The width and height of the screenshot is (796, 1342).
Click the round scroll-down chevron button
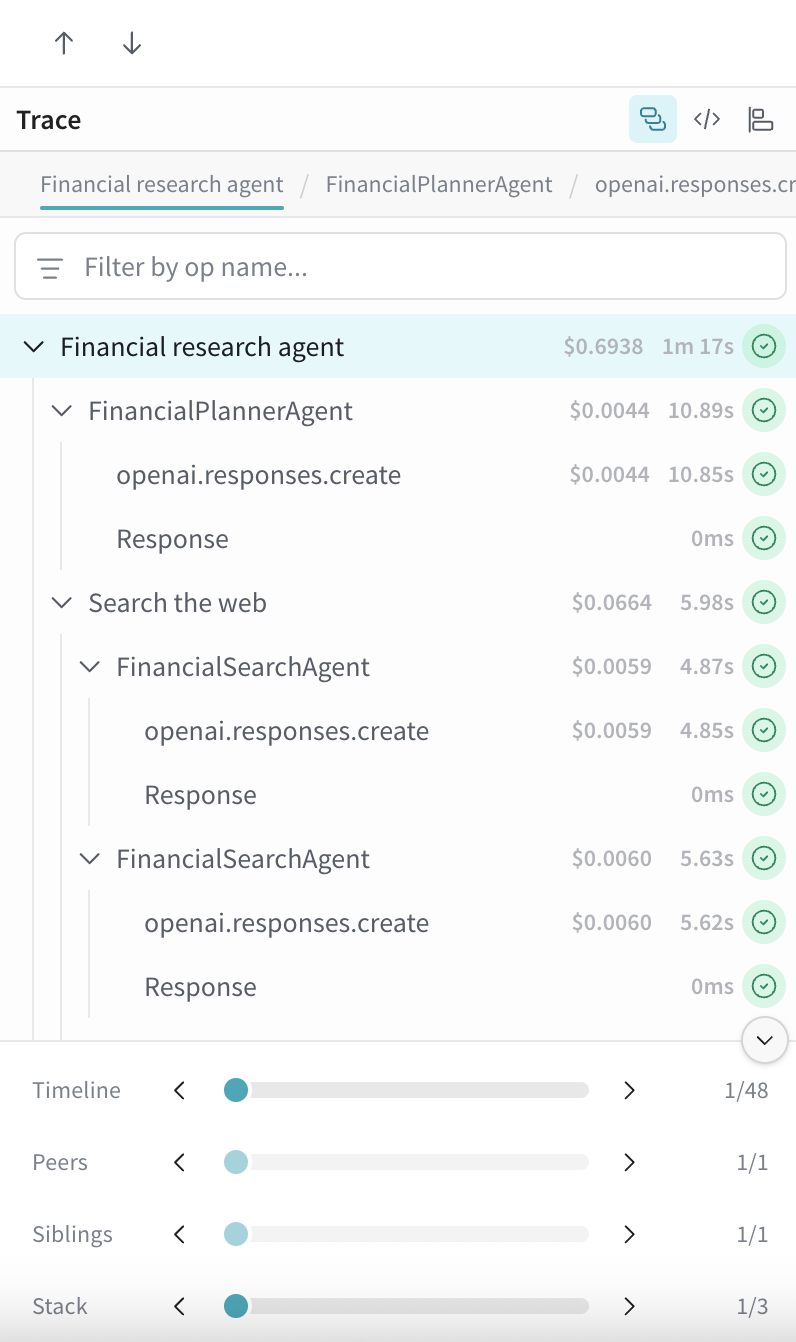[765, 1041]
